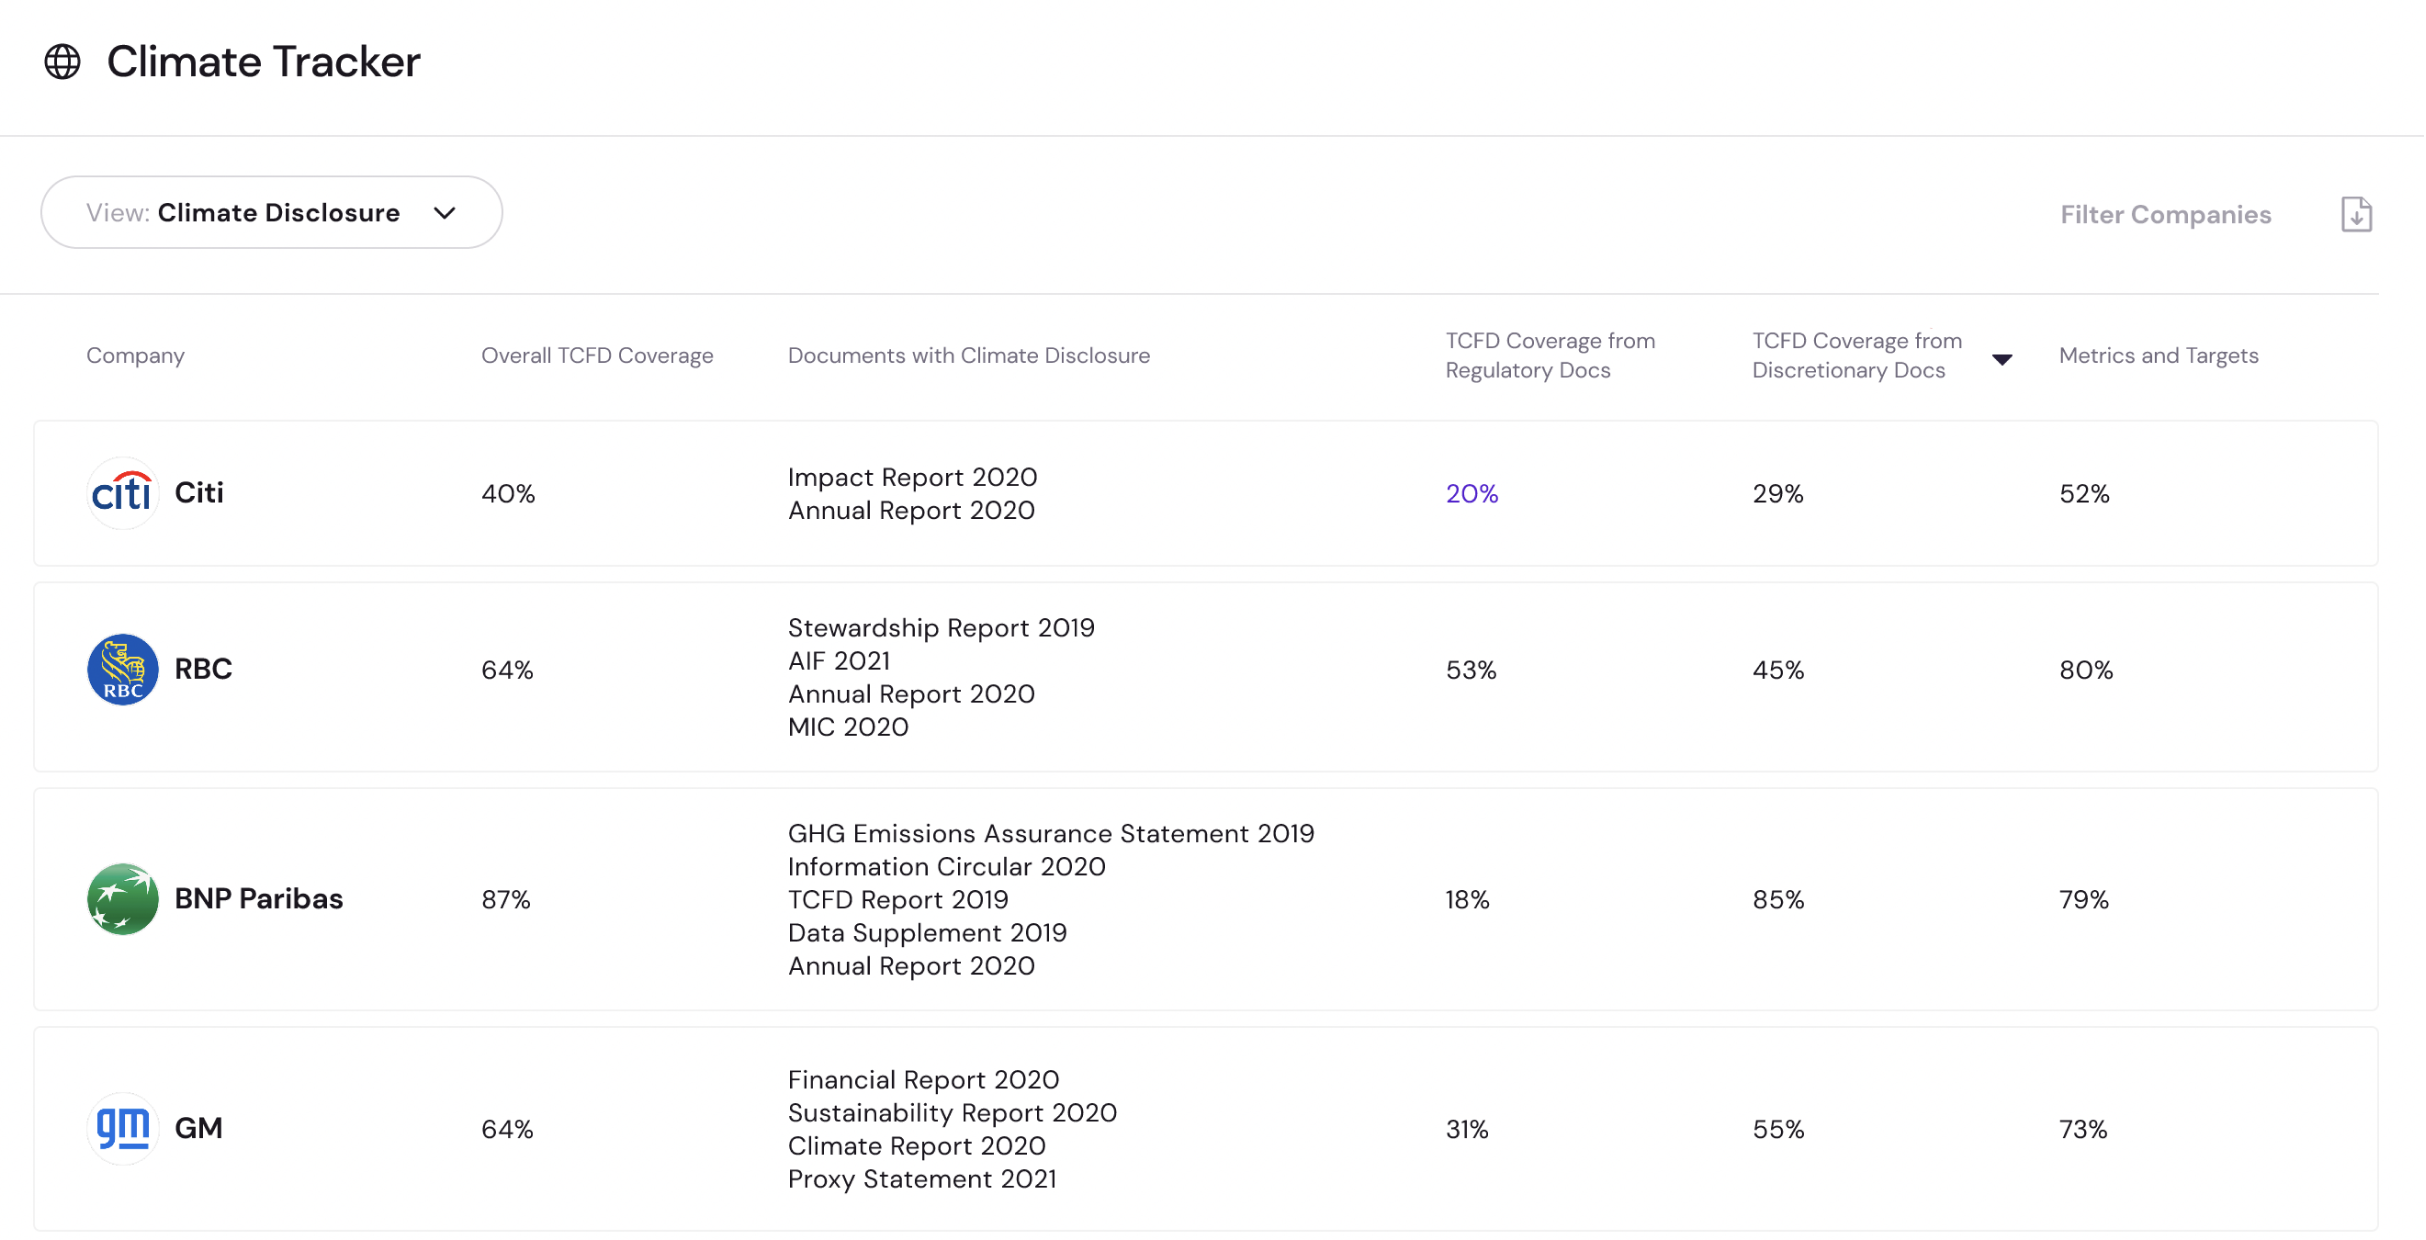Screen dimensions: 2426x1240
Task: Click RBC's 64% overall coverage
Action: (x=507, y=669)
